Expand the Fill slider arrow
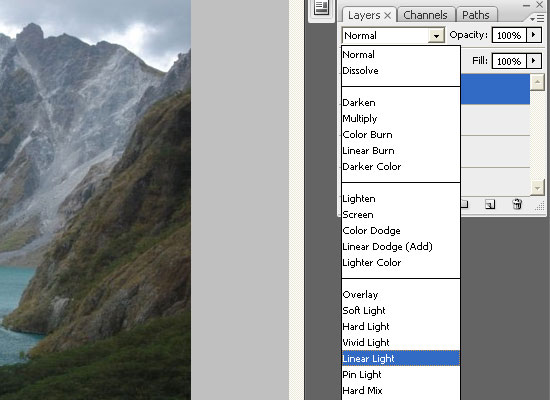The image size is (550, 400). [x=534, y=61]
